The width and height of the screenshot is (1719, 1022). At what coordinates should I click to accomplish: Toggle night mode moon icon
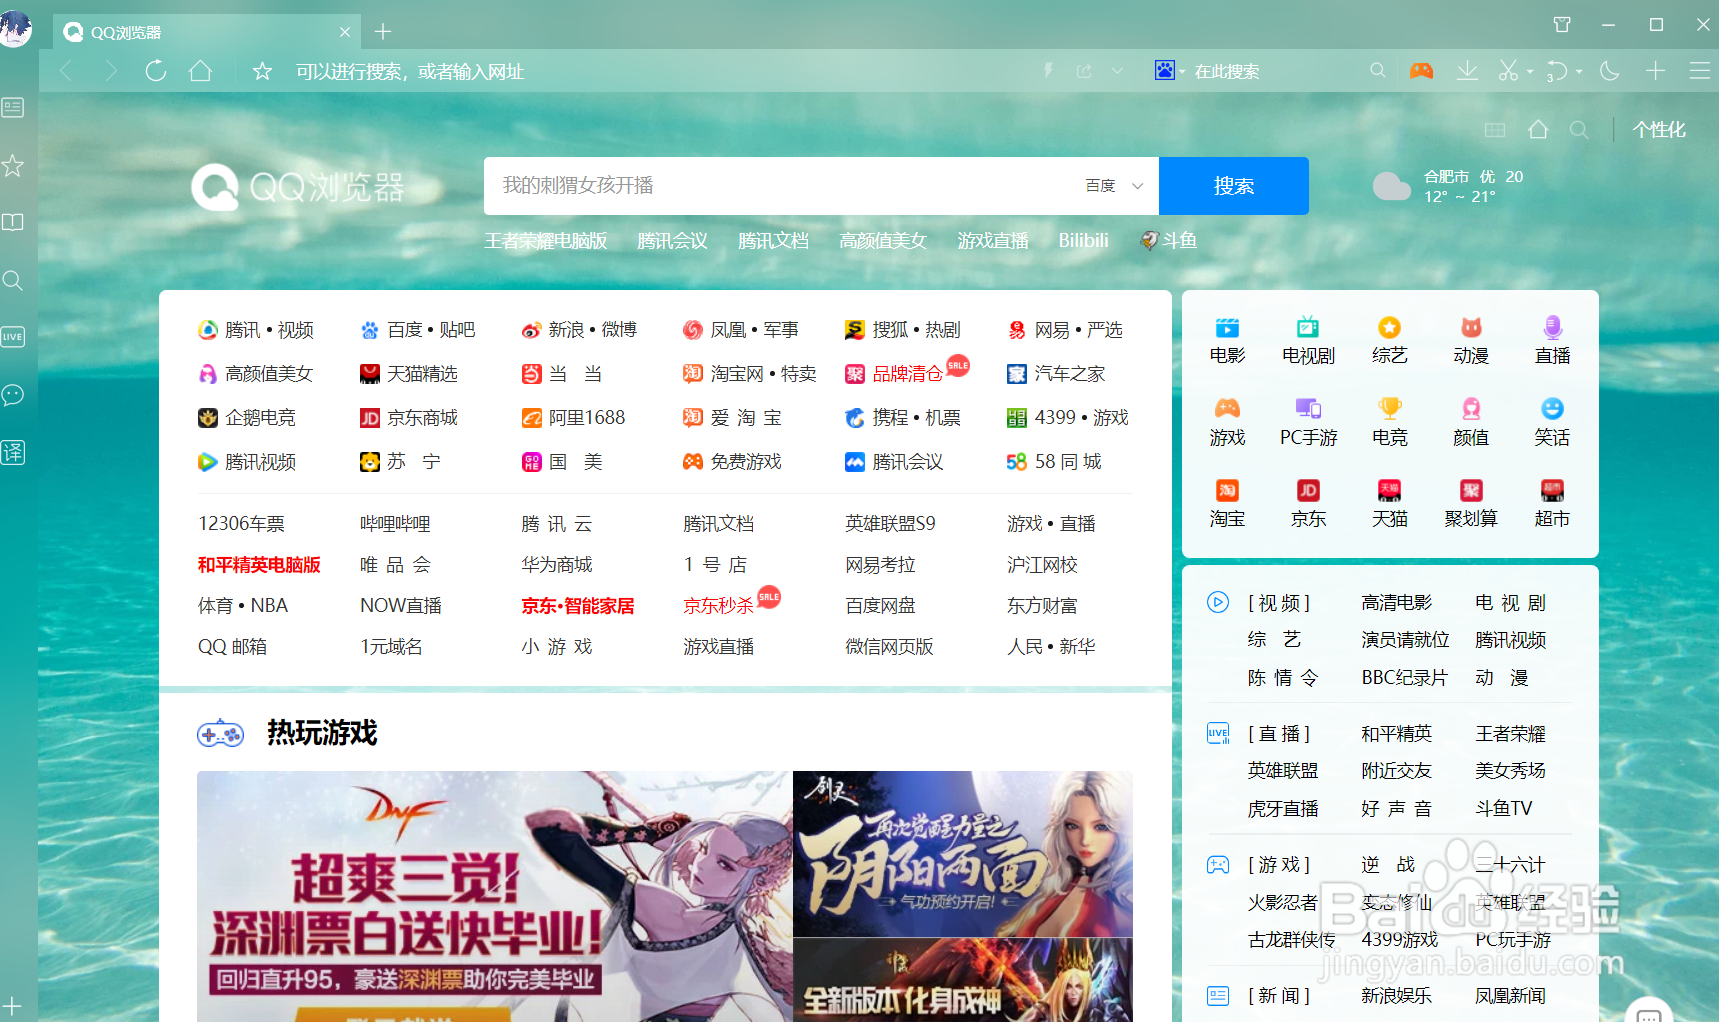click(x=1610, y=71)
